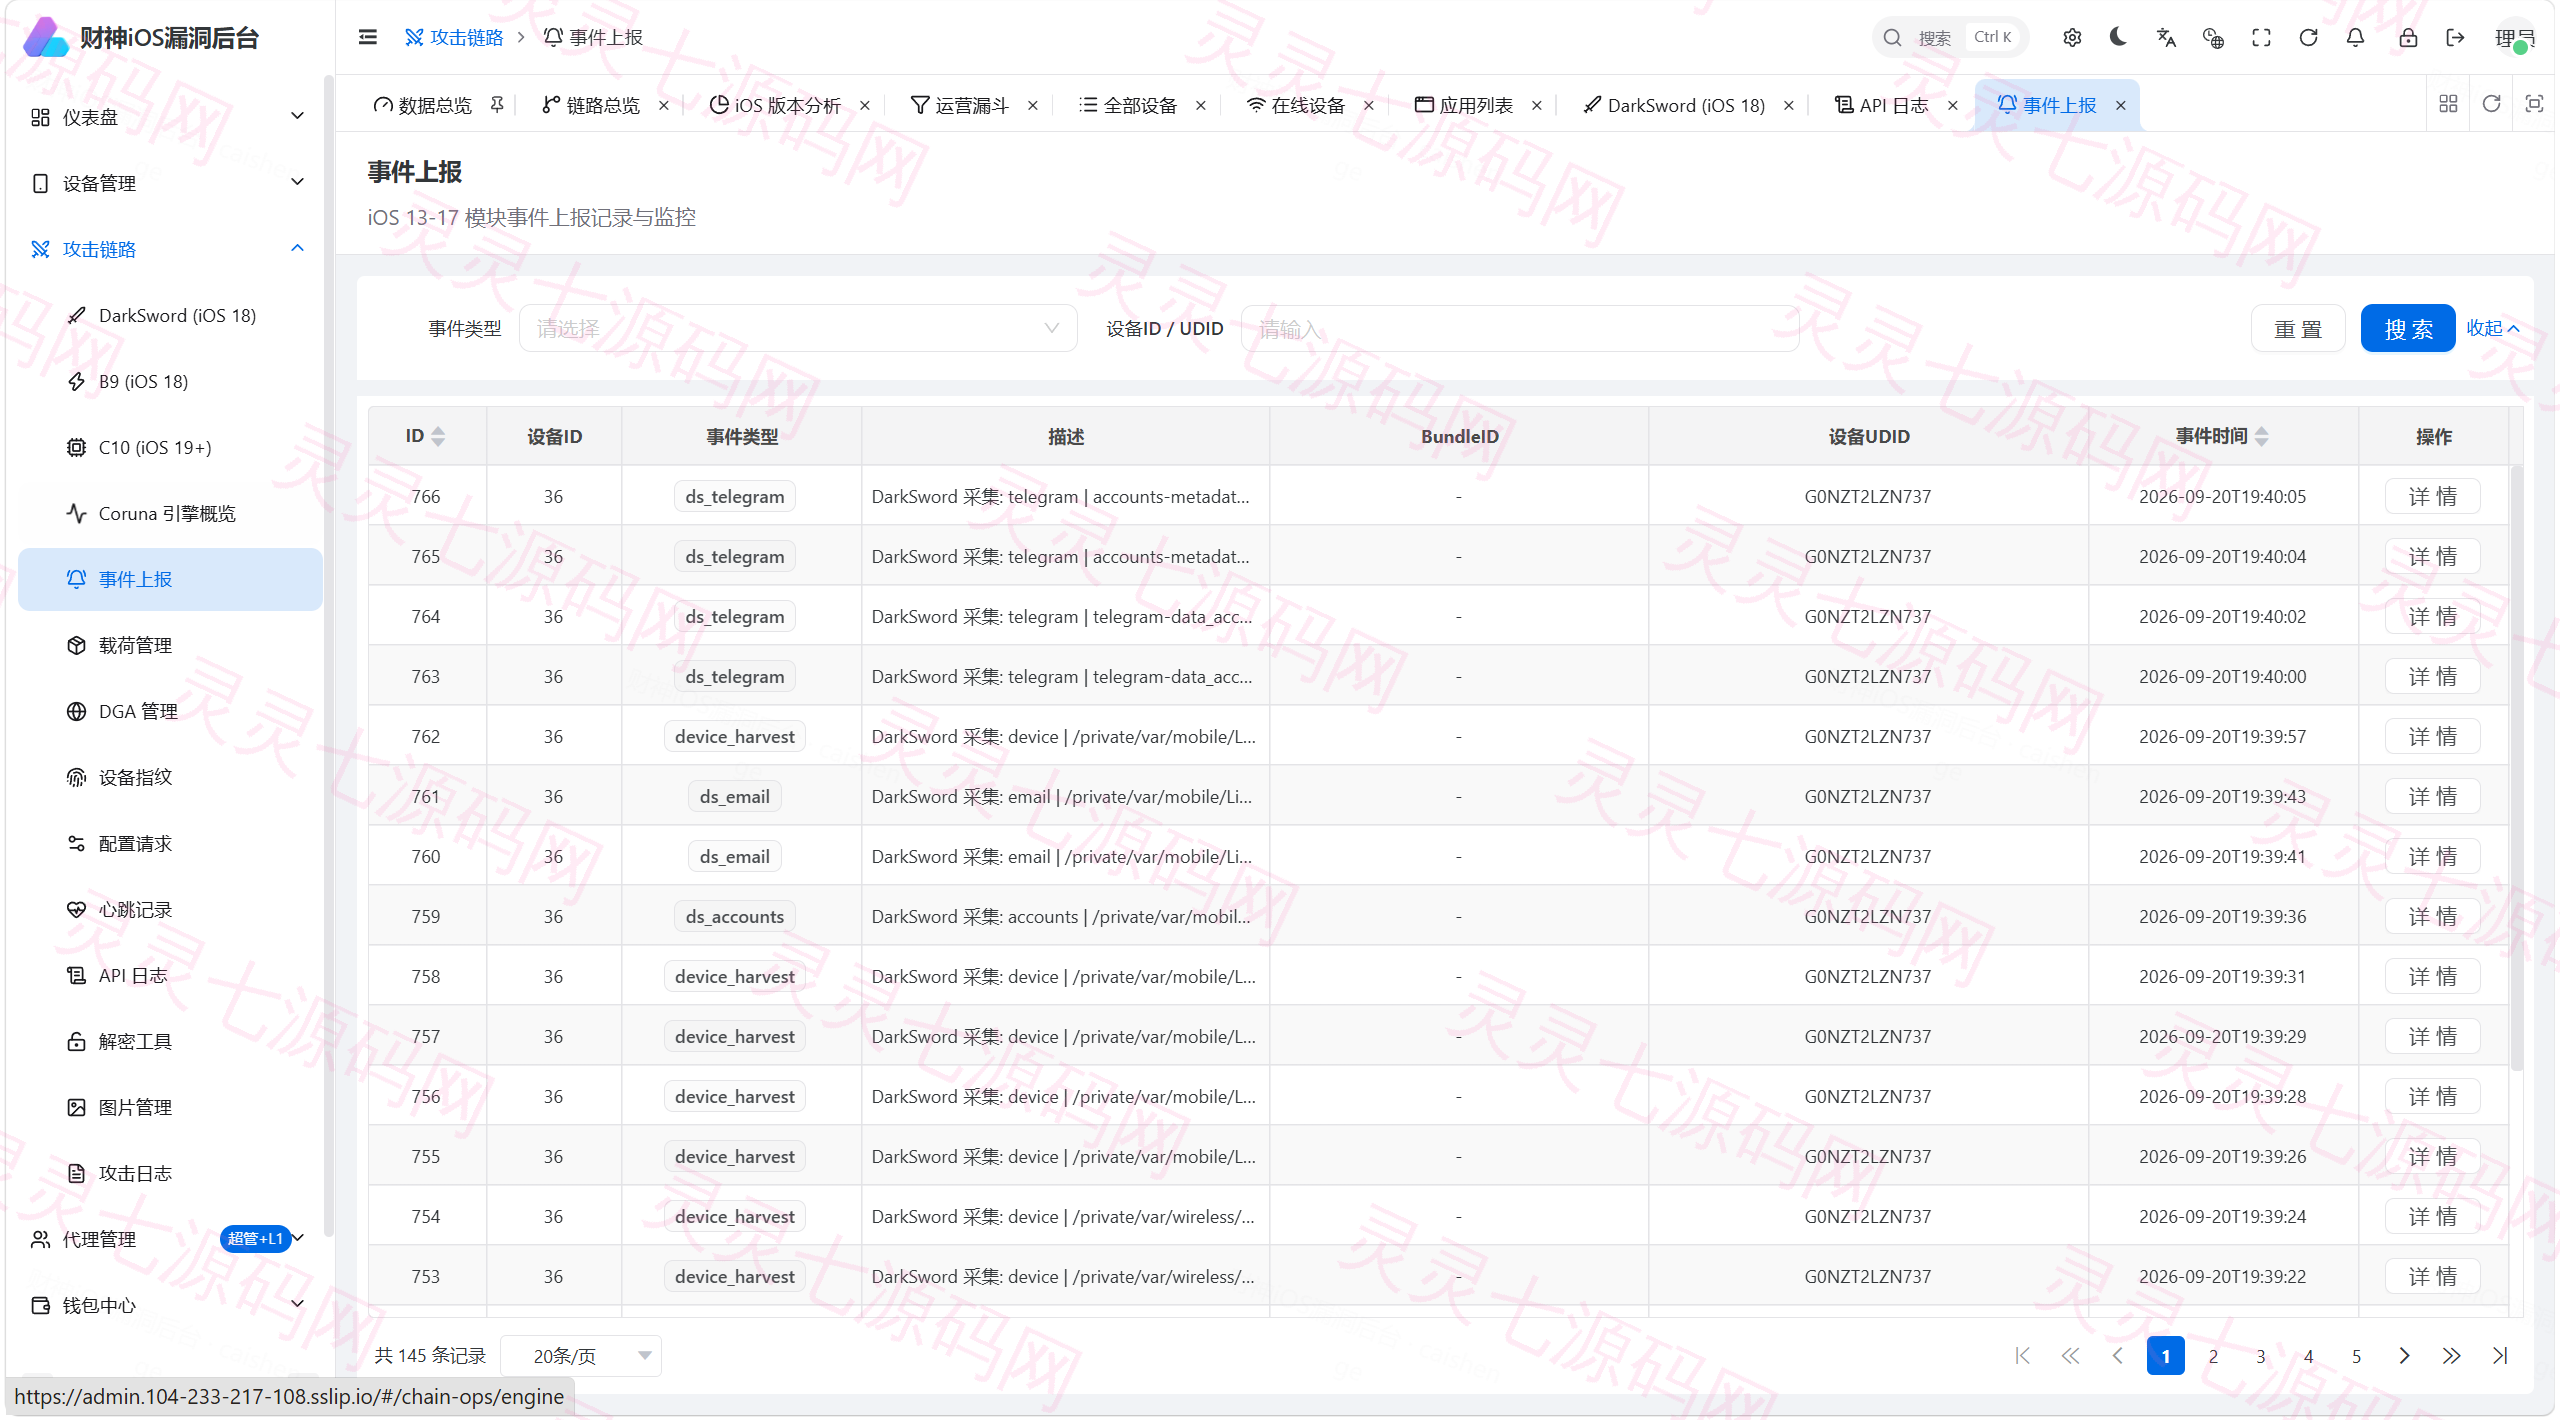Sort the table by the ID column
This screenshot has height=1420, width=2560.
click(438, 437)
